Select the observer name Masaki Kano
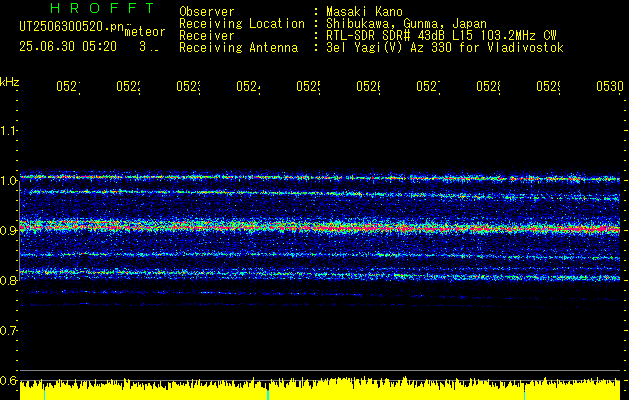Screen dimensions: 629x400 pos(364,11)
